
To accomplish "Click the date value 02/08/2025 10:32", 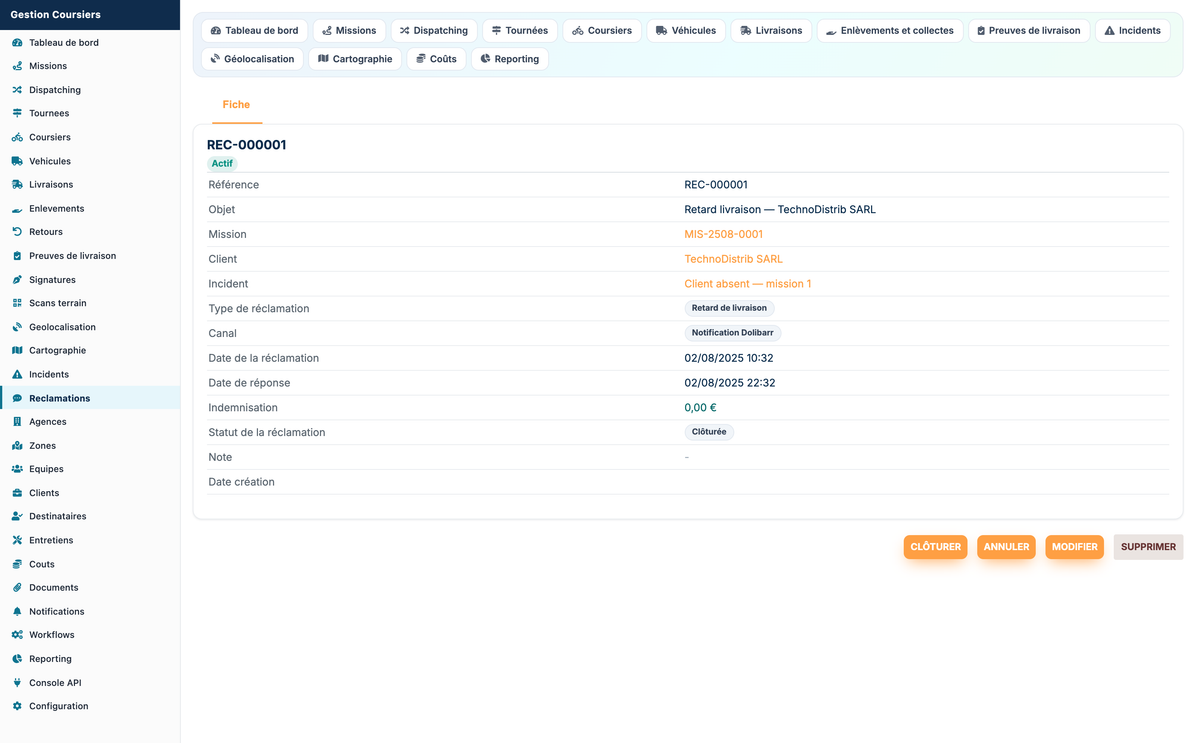I will click(x=729, y=358).
